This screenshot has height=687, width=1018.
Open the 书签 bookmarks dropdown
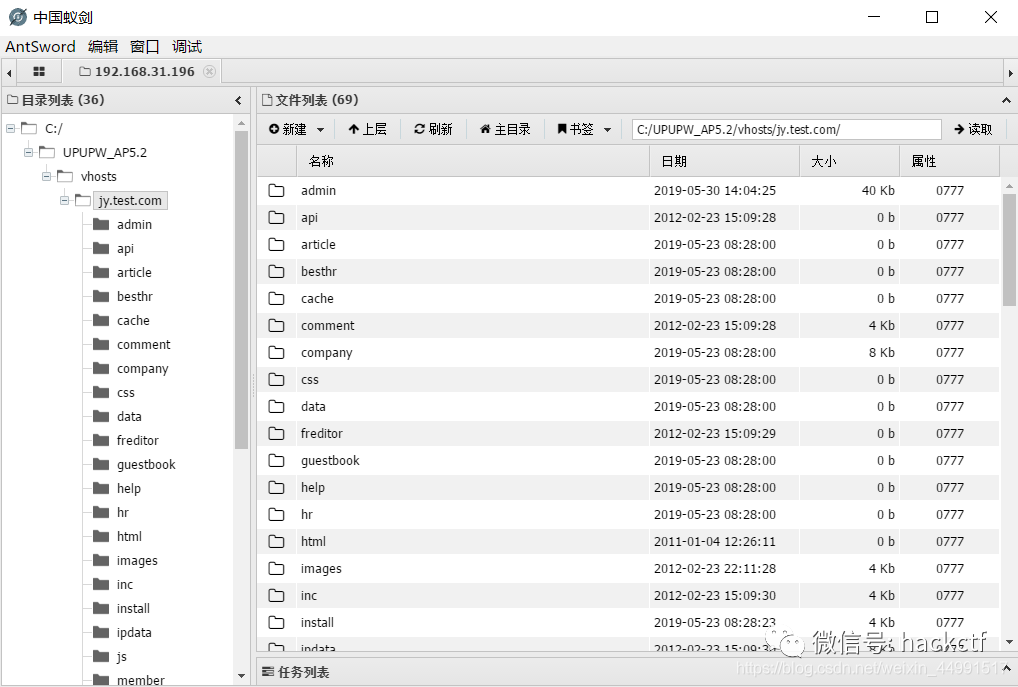584,129
